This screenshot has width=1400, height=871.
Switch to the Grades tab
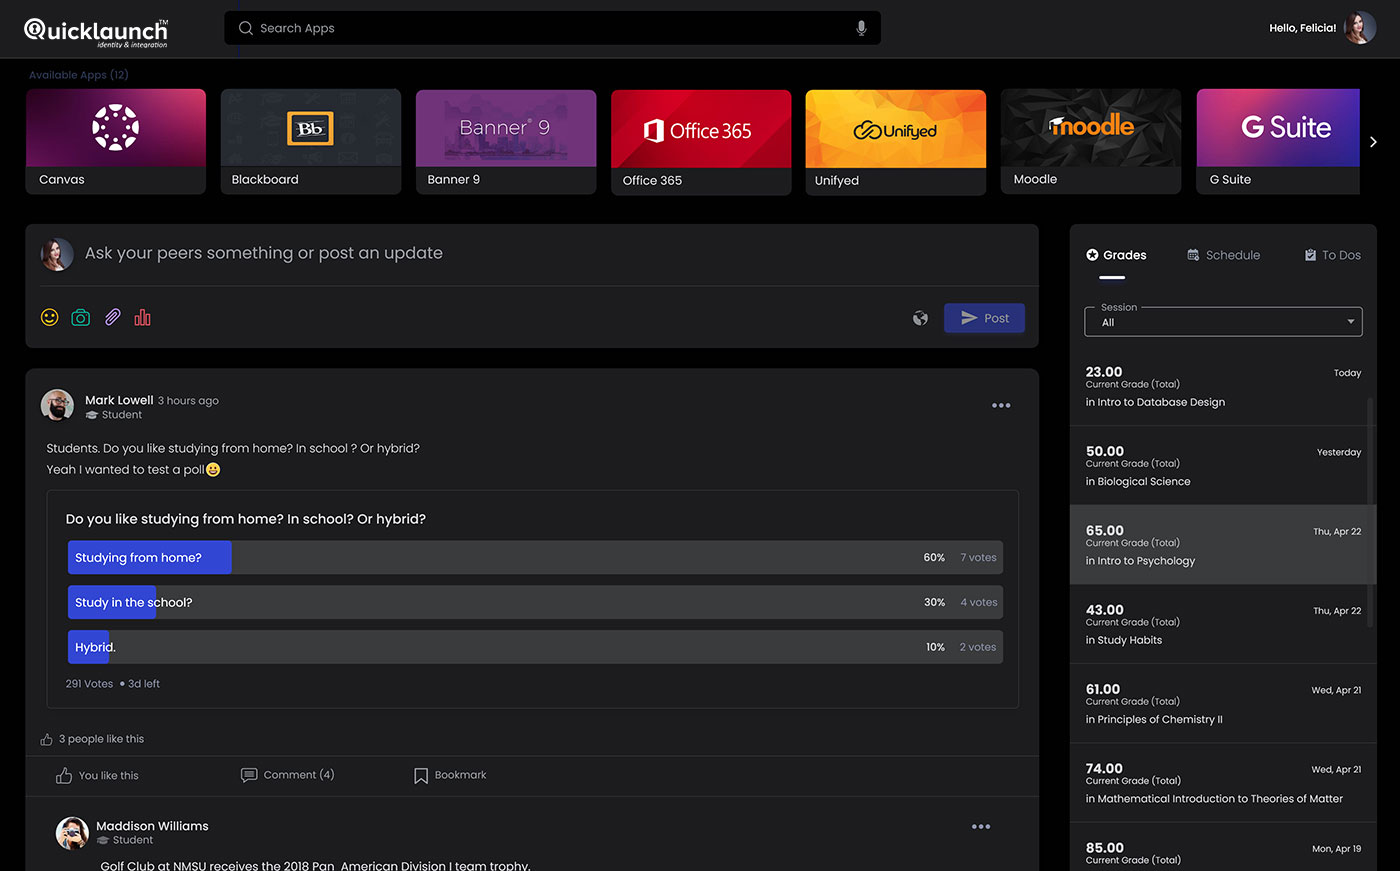pos(1116,255)
